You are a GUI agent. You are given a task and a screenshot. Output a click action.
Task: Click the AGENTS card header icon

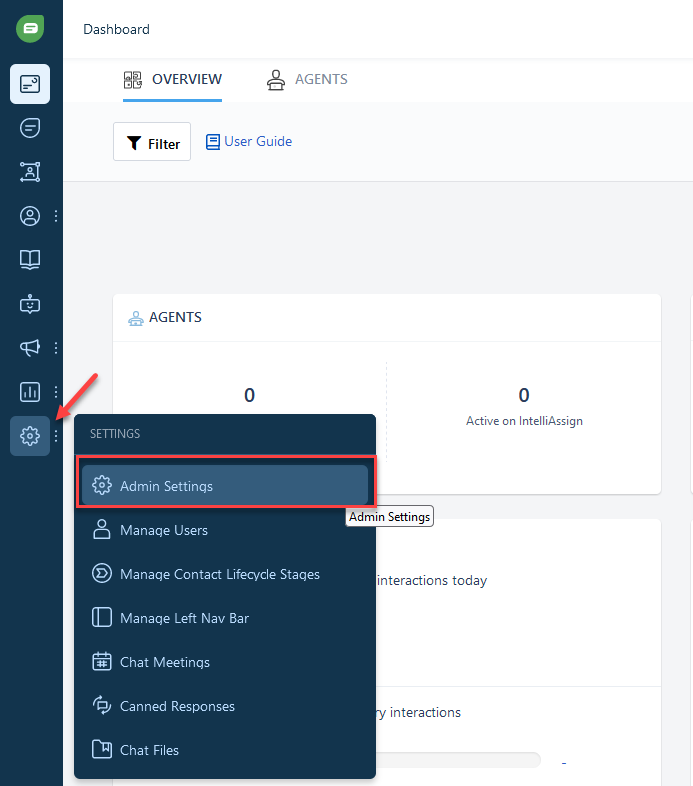click(136, 318)
